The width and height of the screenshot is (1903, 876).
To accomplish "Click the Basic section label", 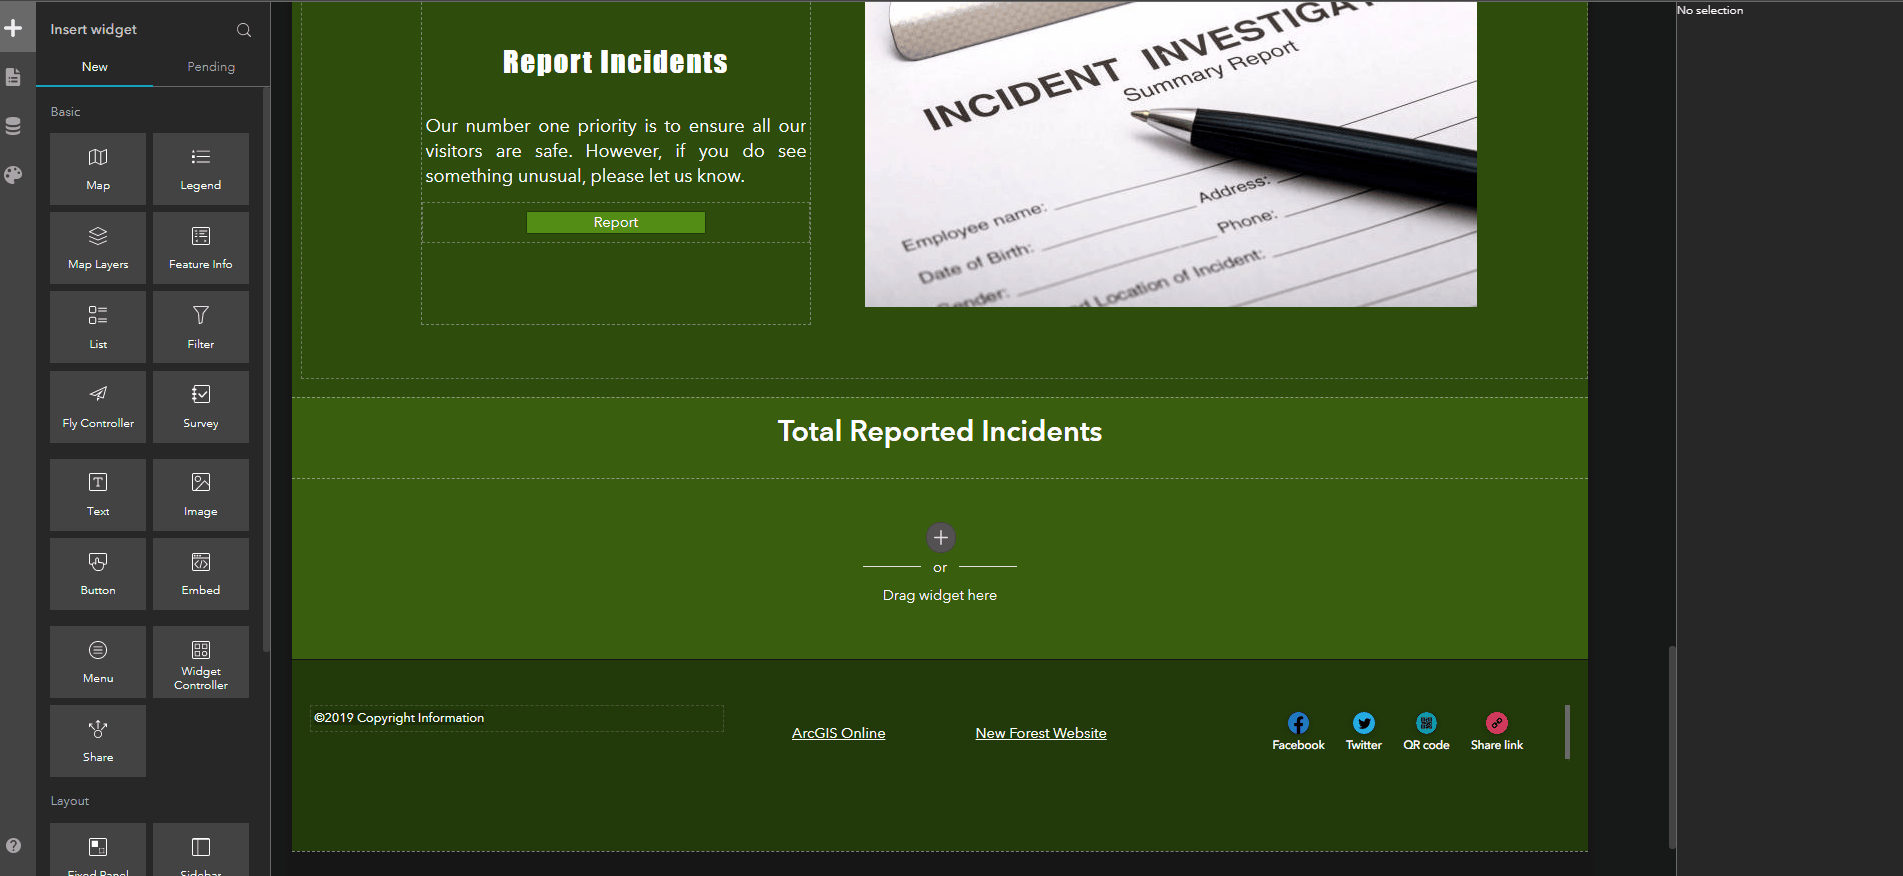I will click(x=66, y=112).
